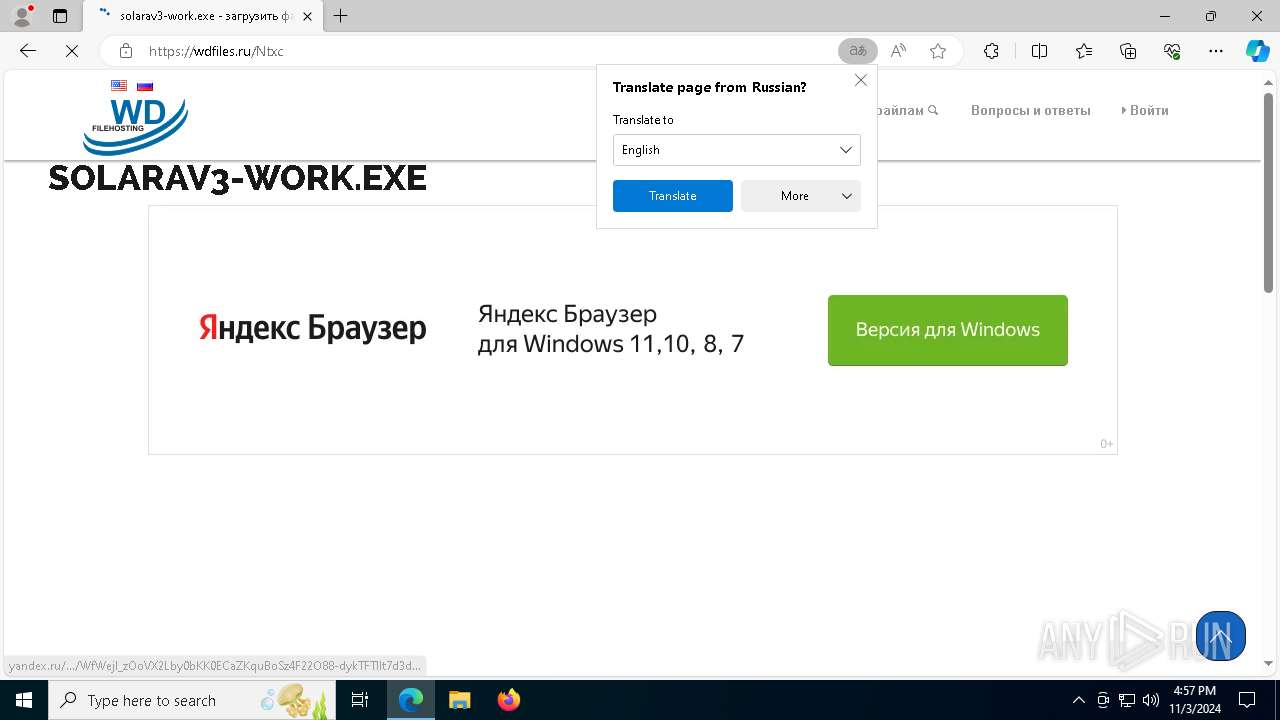The width and height of the screenshot is (1280, 720).
Task: Open File Explorer from taskbar
Action: click(459, 700)
